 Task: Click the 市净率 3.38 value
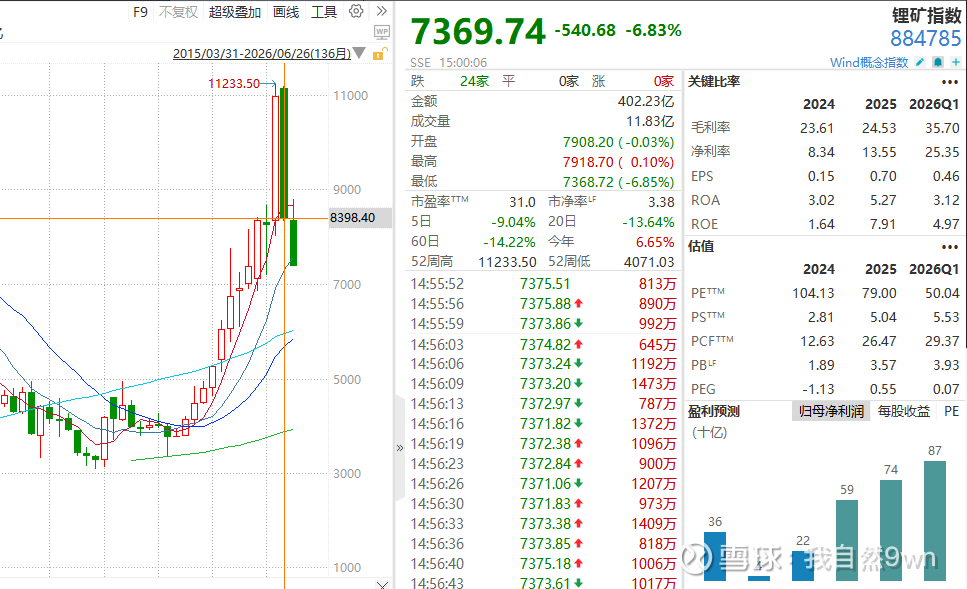tap(661, 202)
